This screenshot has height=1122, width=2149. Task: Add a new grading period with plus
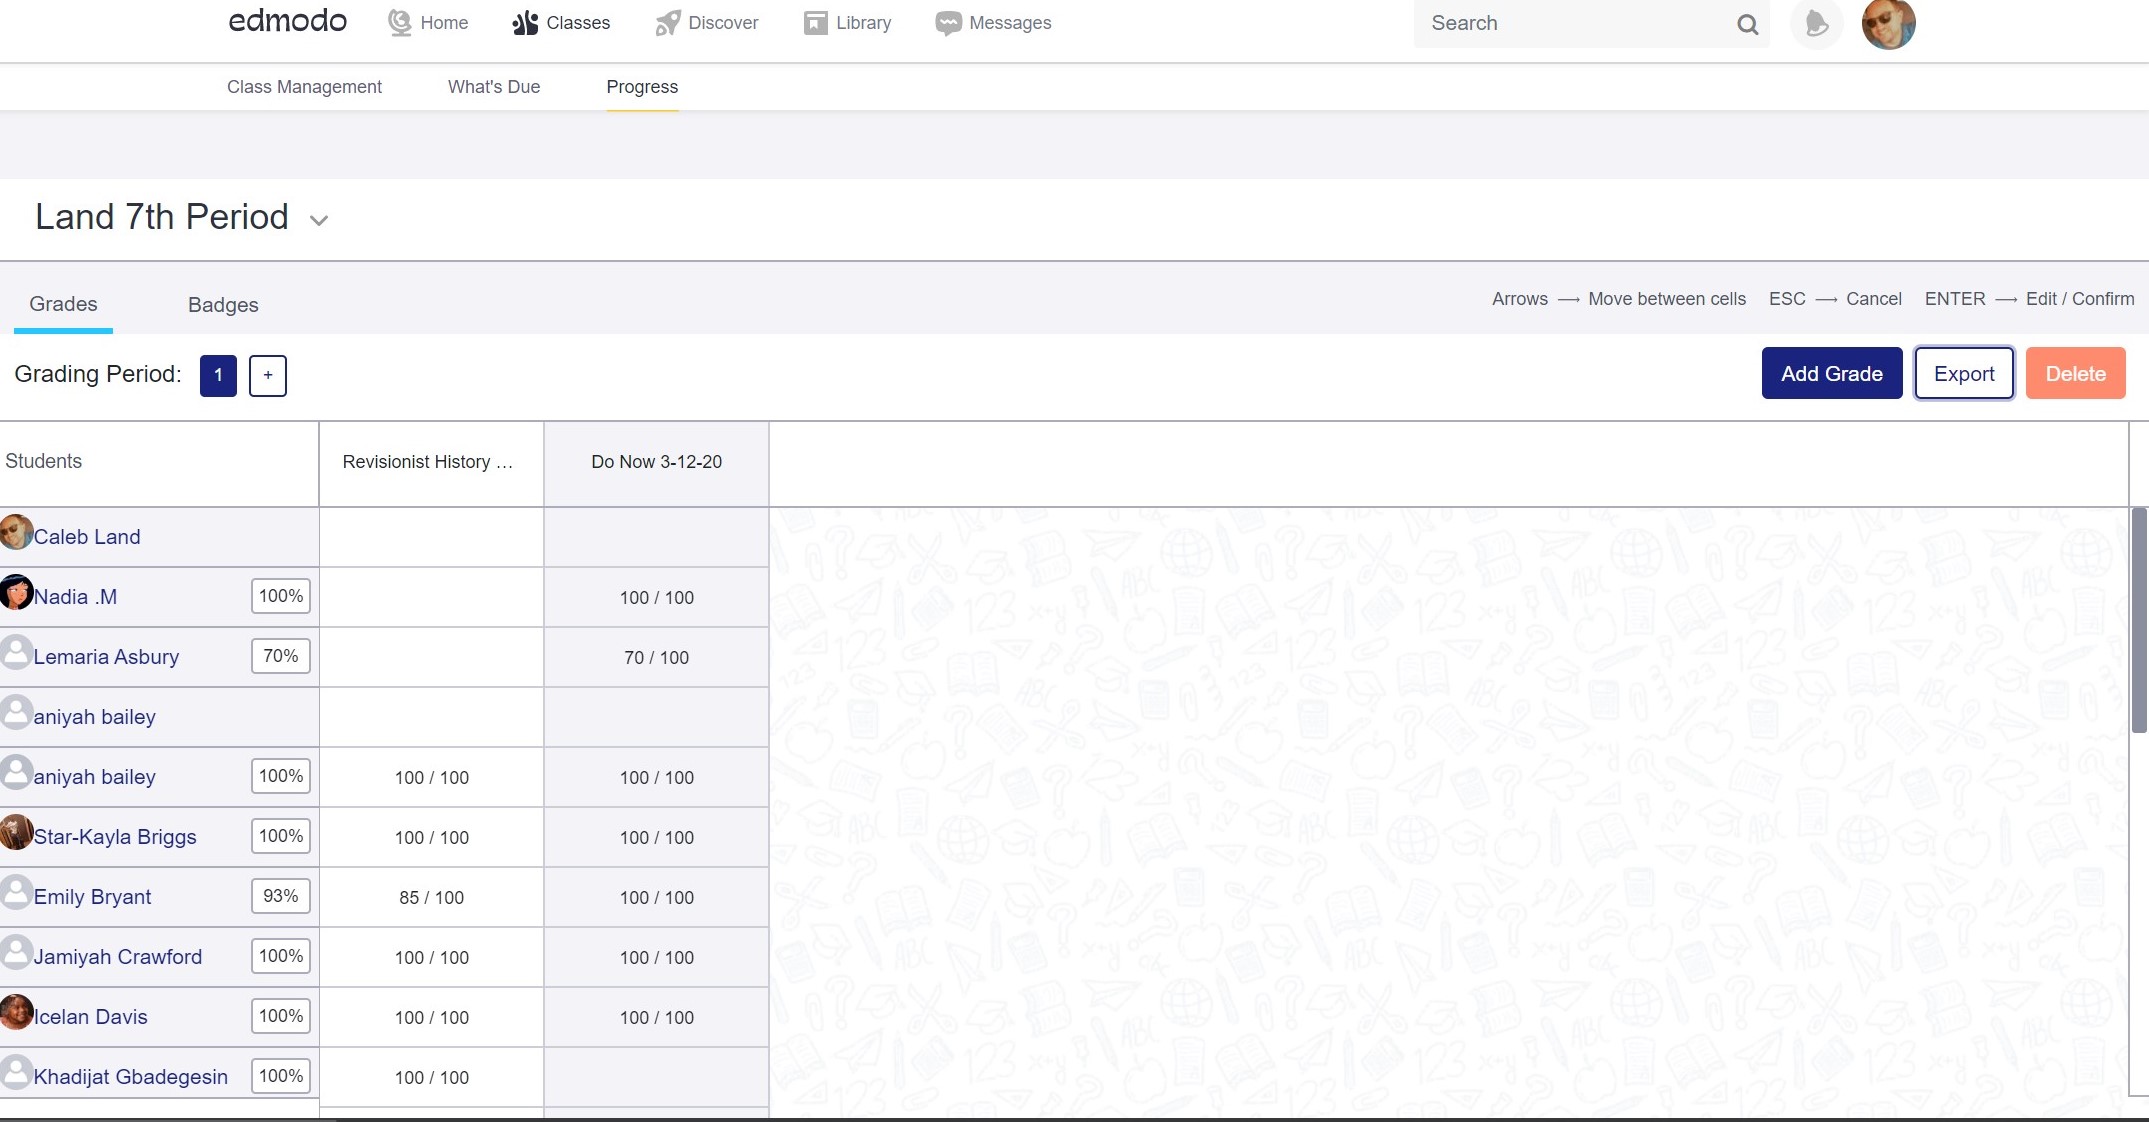pos(267,375)
